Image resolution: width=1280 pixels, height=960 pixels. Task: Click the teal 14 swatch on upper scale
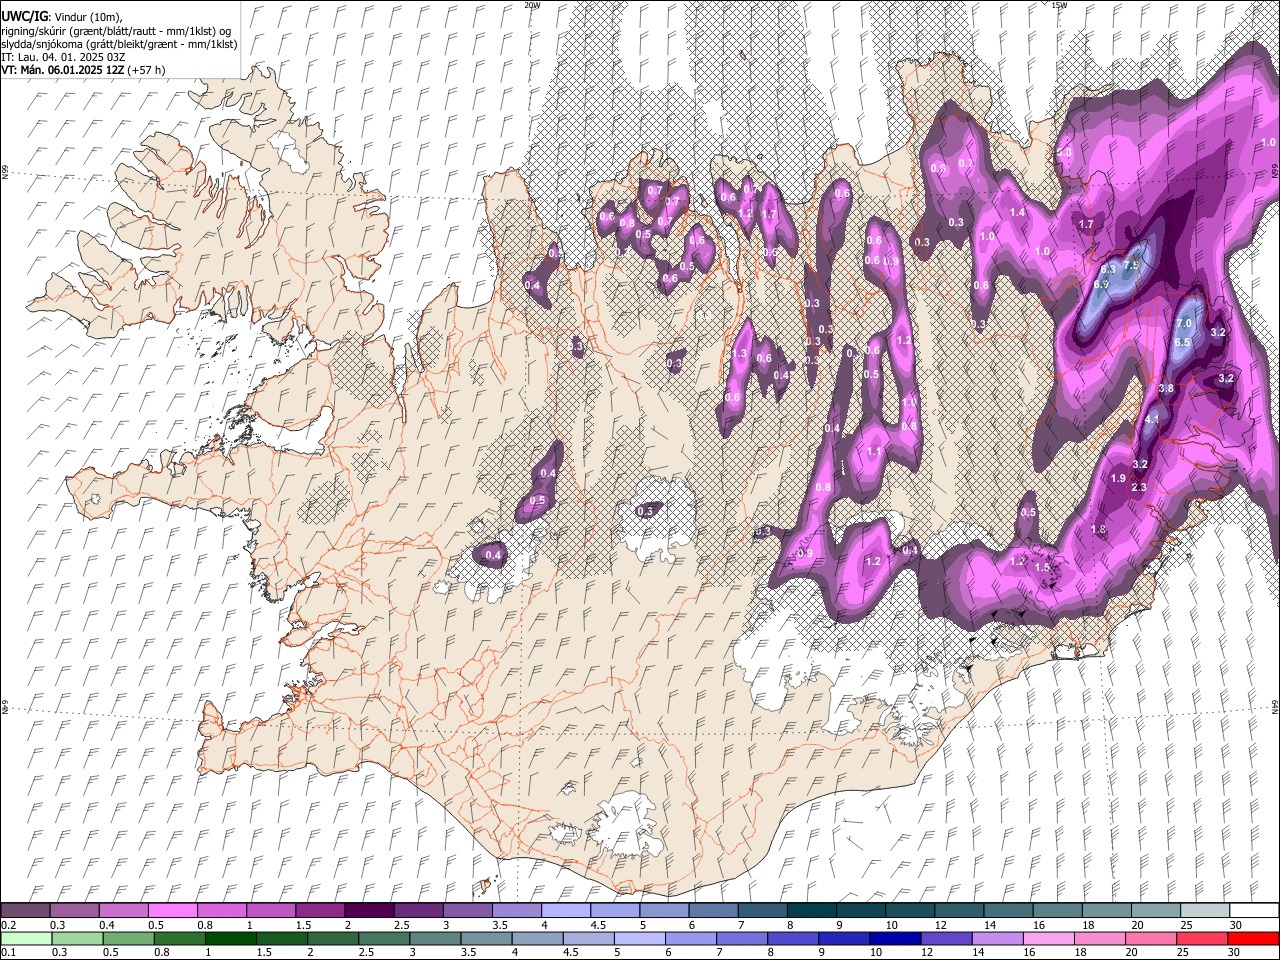(x=1008, y=911)
